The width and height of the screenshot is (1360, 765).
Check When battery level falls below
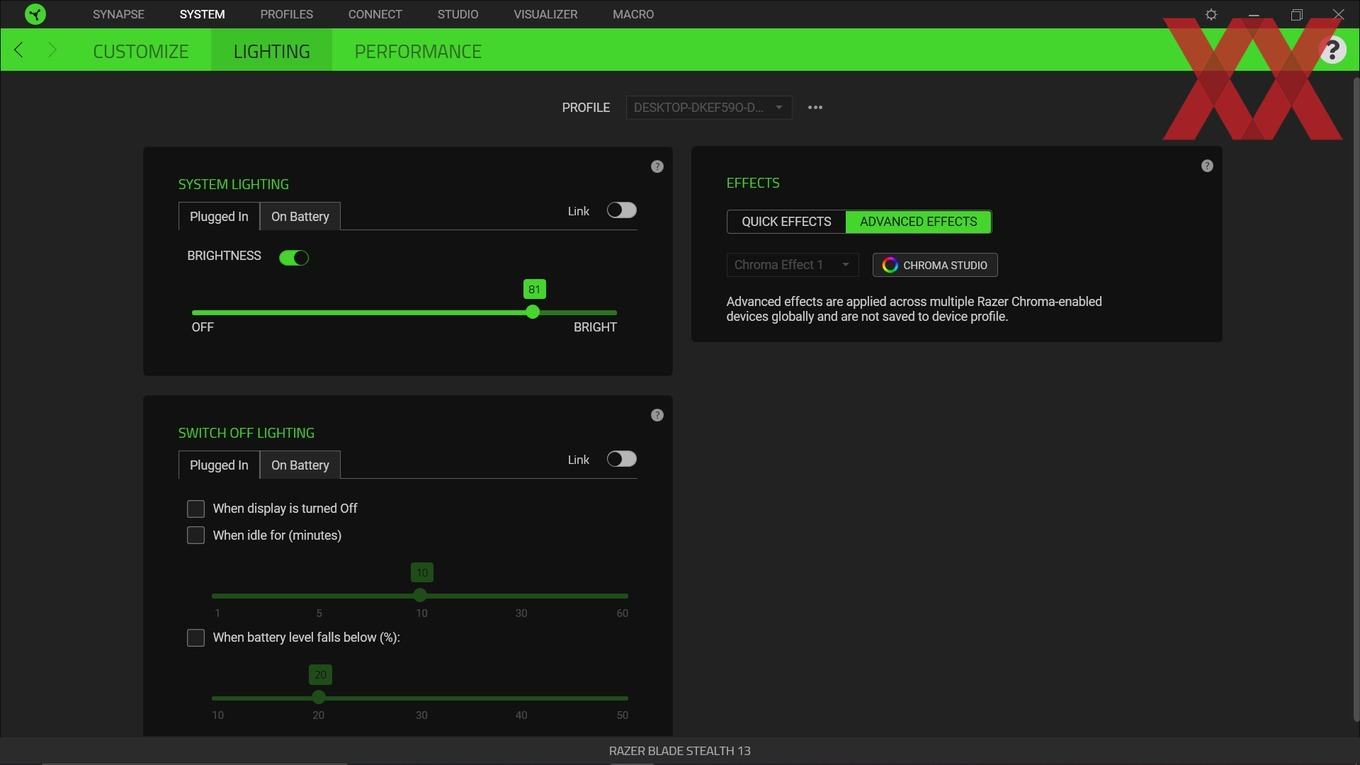coord(196,638)
